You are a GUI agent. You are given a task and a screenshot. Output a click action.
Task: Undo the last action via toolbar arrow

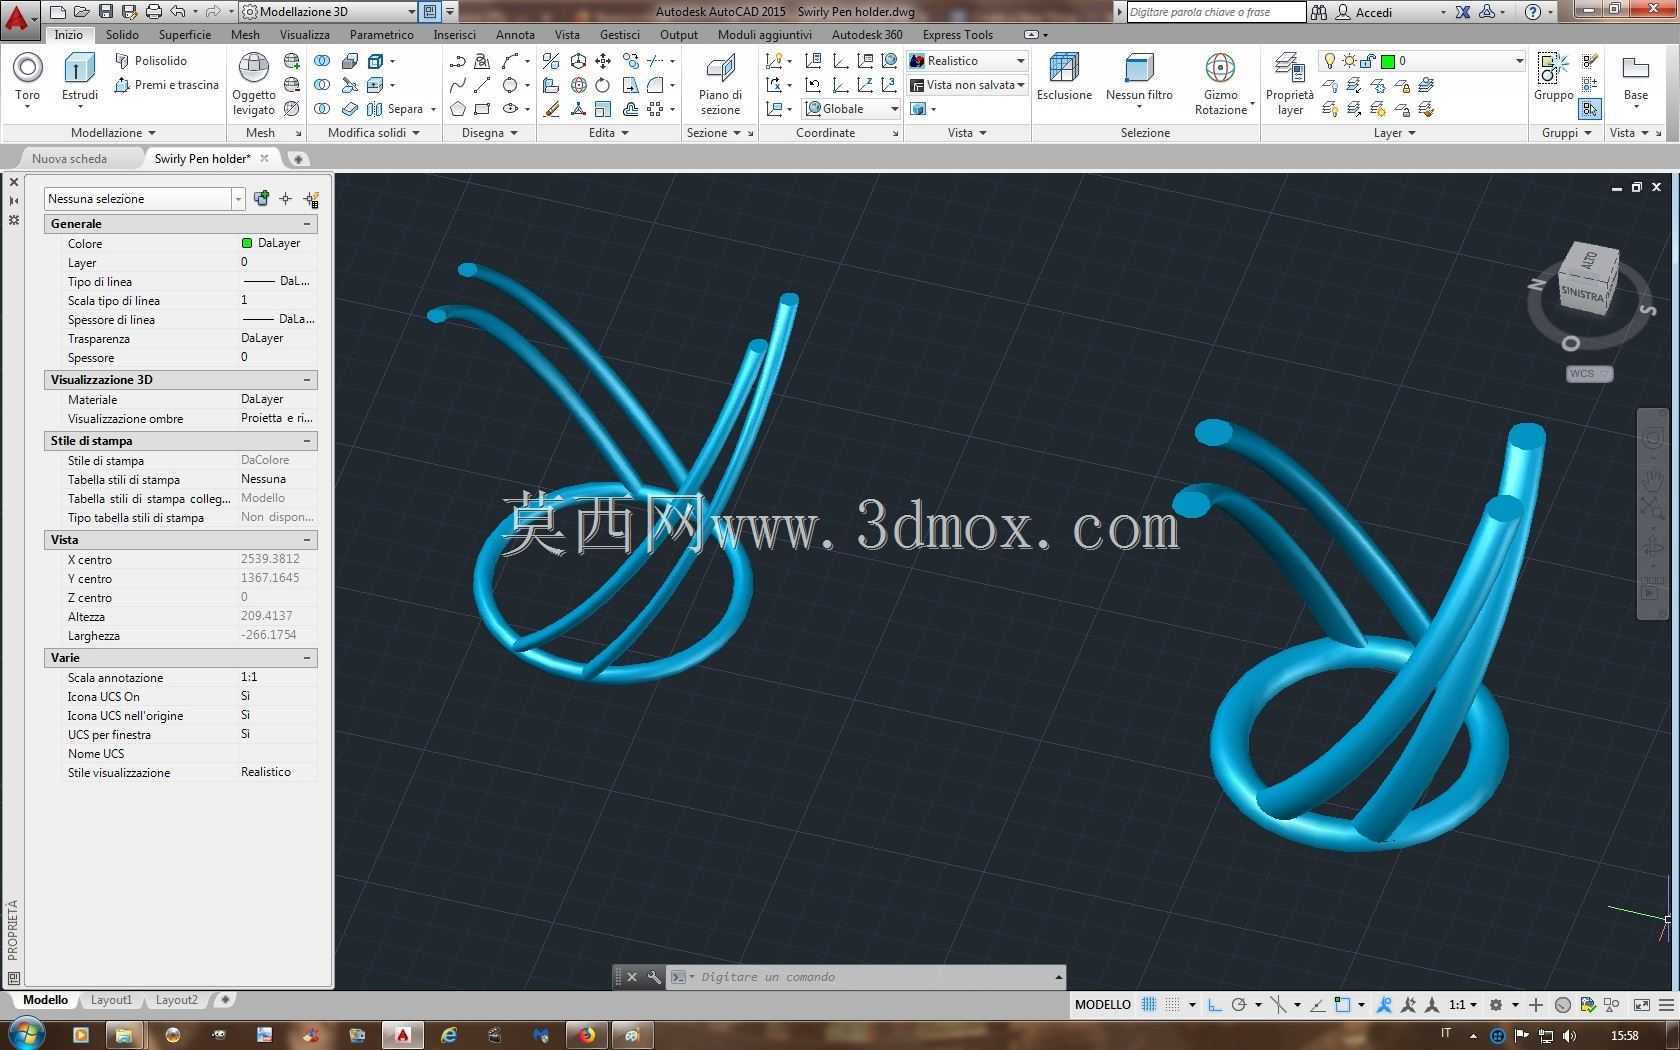179,12
